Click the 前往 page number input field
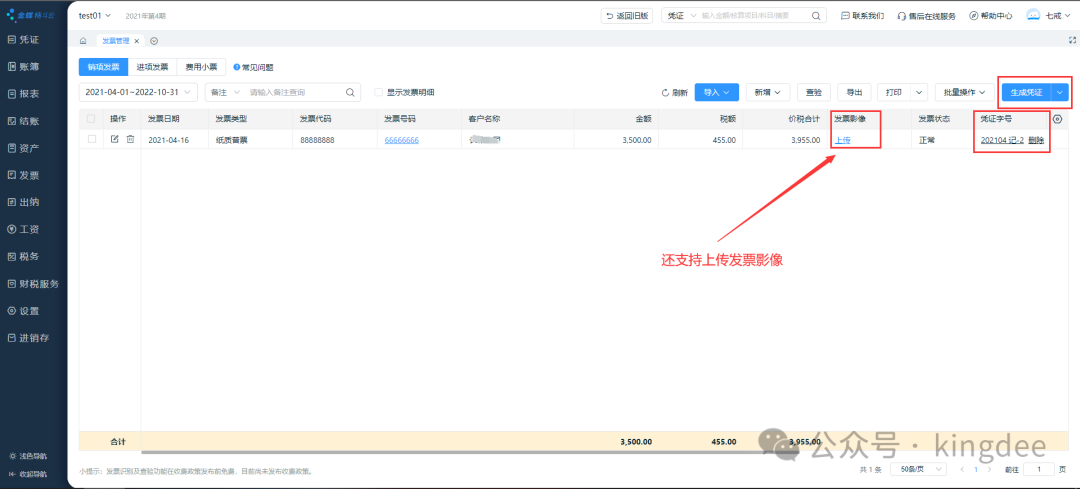Viewport: 1080px width, 489px height. point(1039,468)
